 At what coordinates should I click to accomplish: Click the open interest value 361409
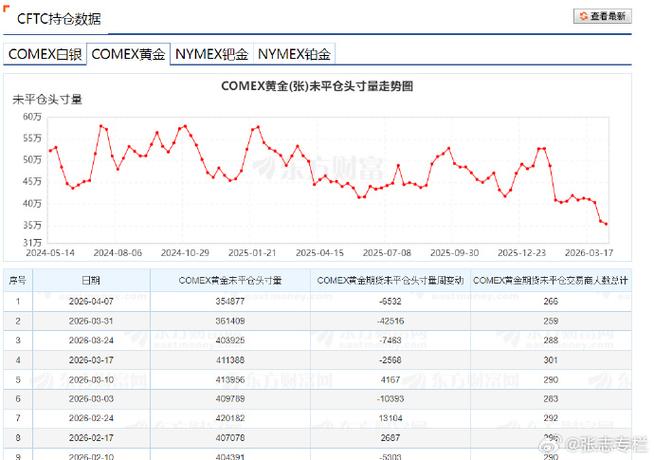(x=230, y=321)
